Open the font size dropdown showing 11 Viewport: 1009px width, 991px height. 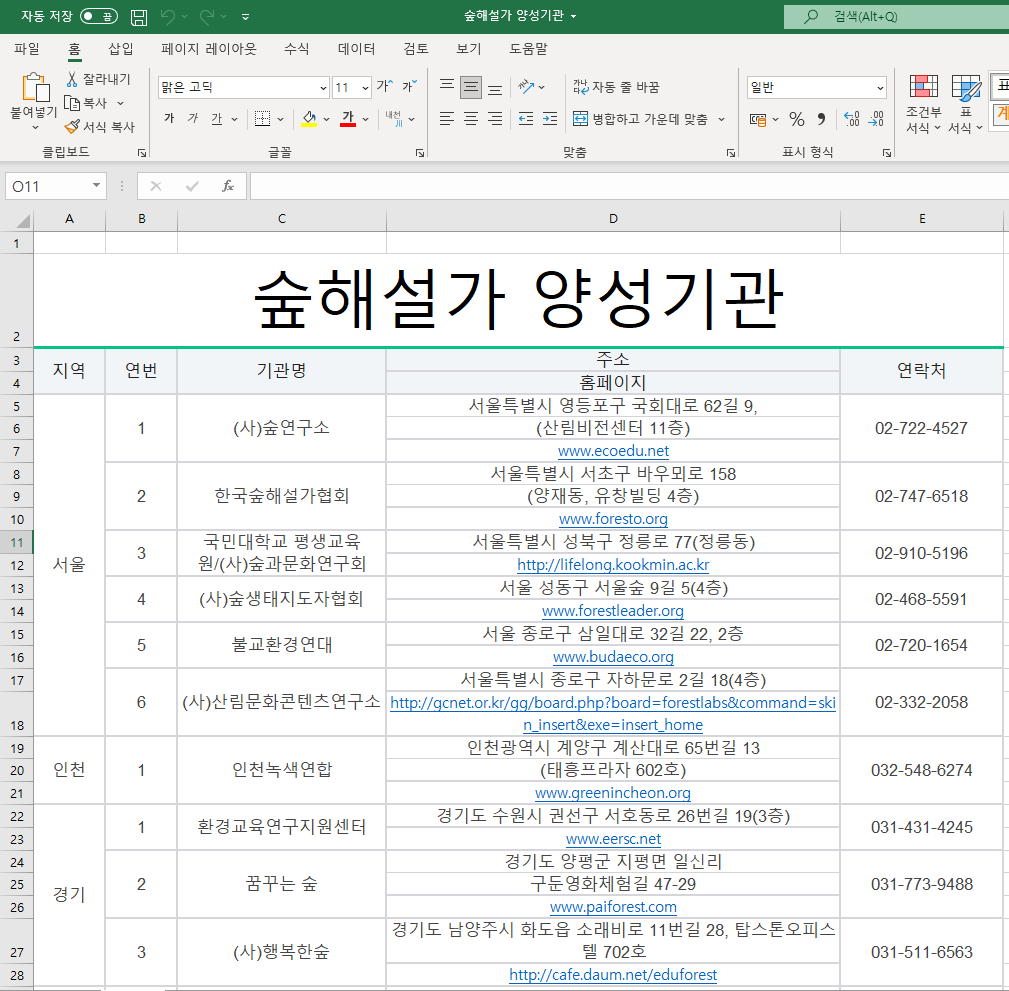(366, 88)
